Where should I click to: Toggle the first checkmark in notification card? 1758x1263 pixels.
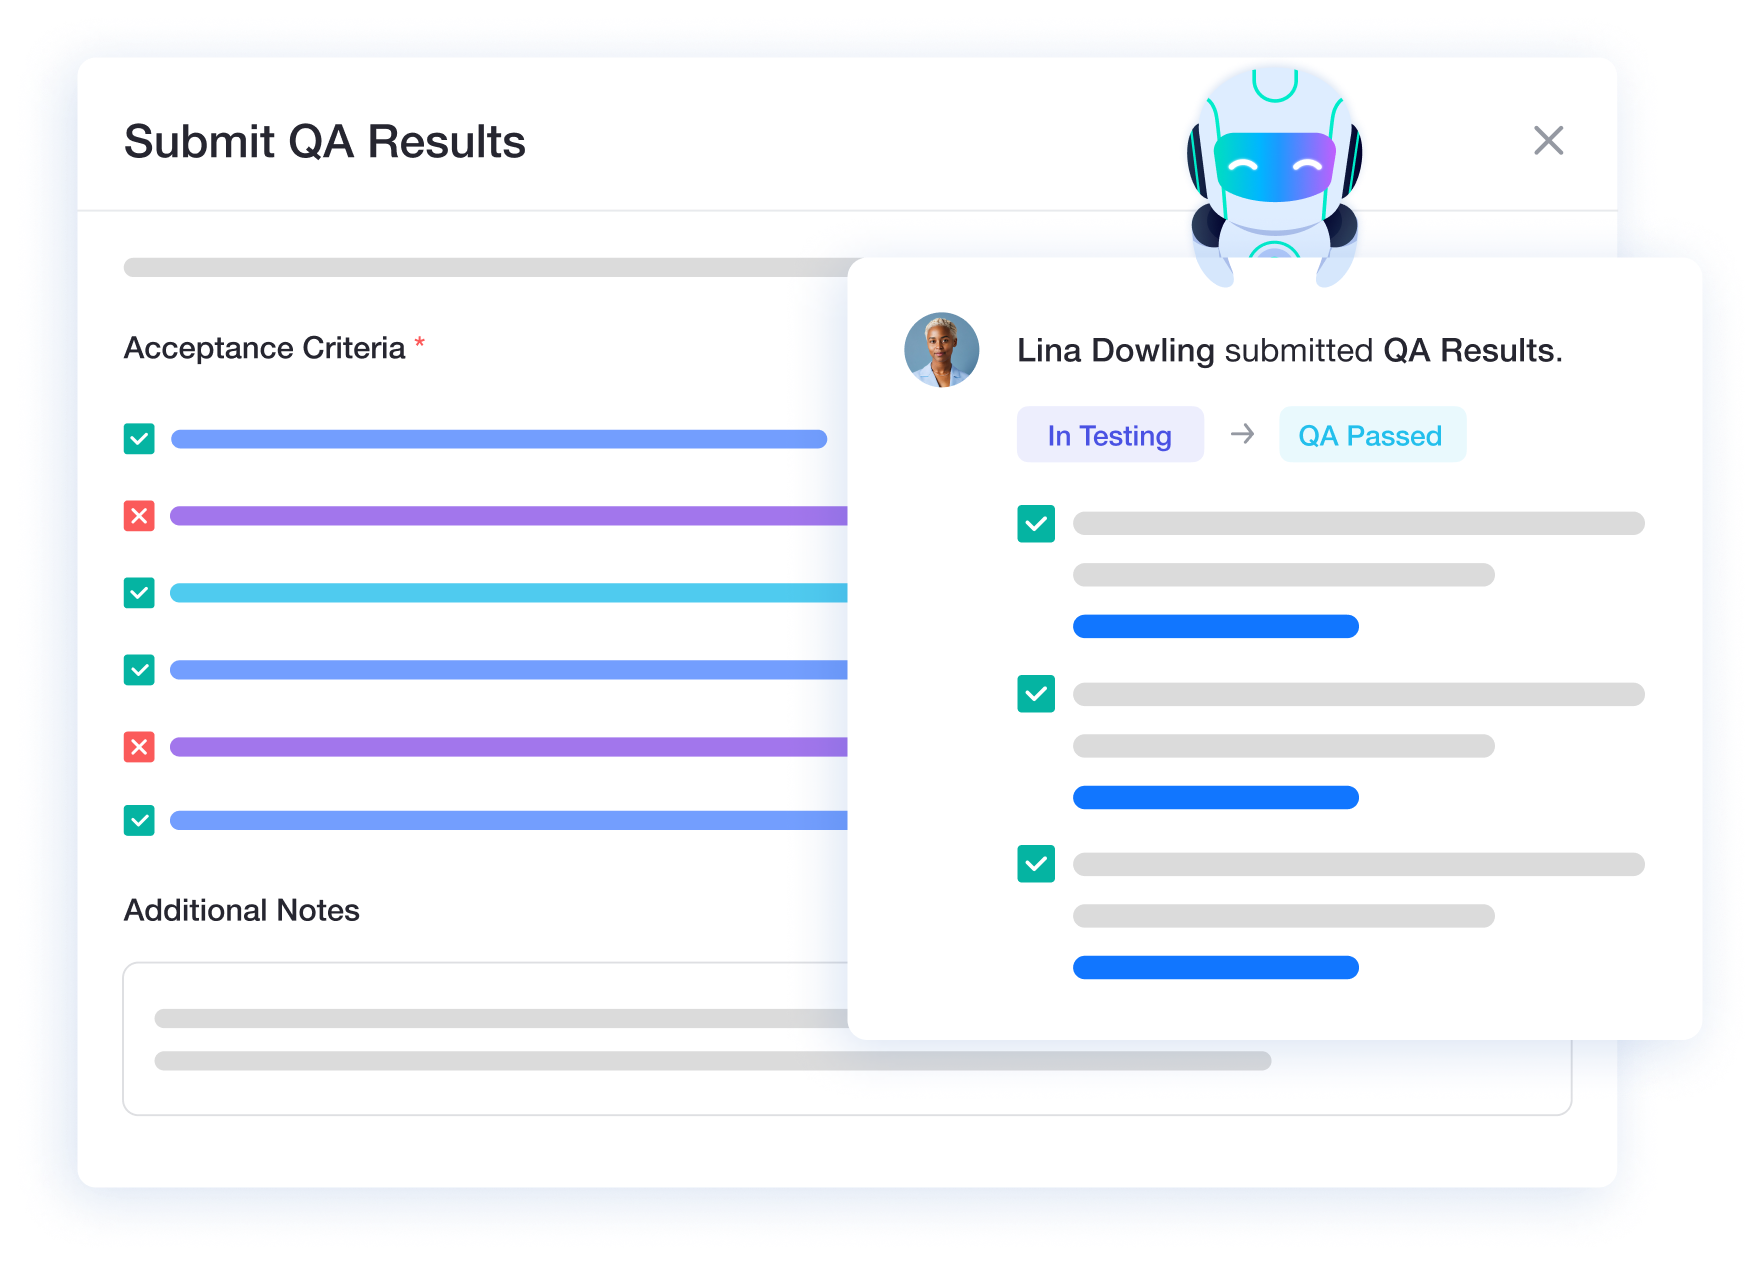pos(1036,524)
